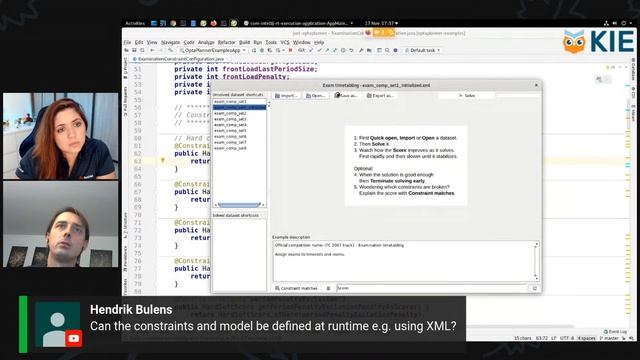The image size is (640, 360).
Task: Click the green Debug bug icon in toolbar
Action: [262, 50]
